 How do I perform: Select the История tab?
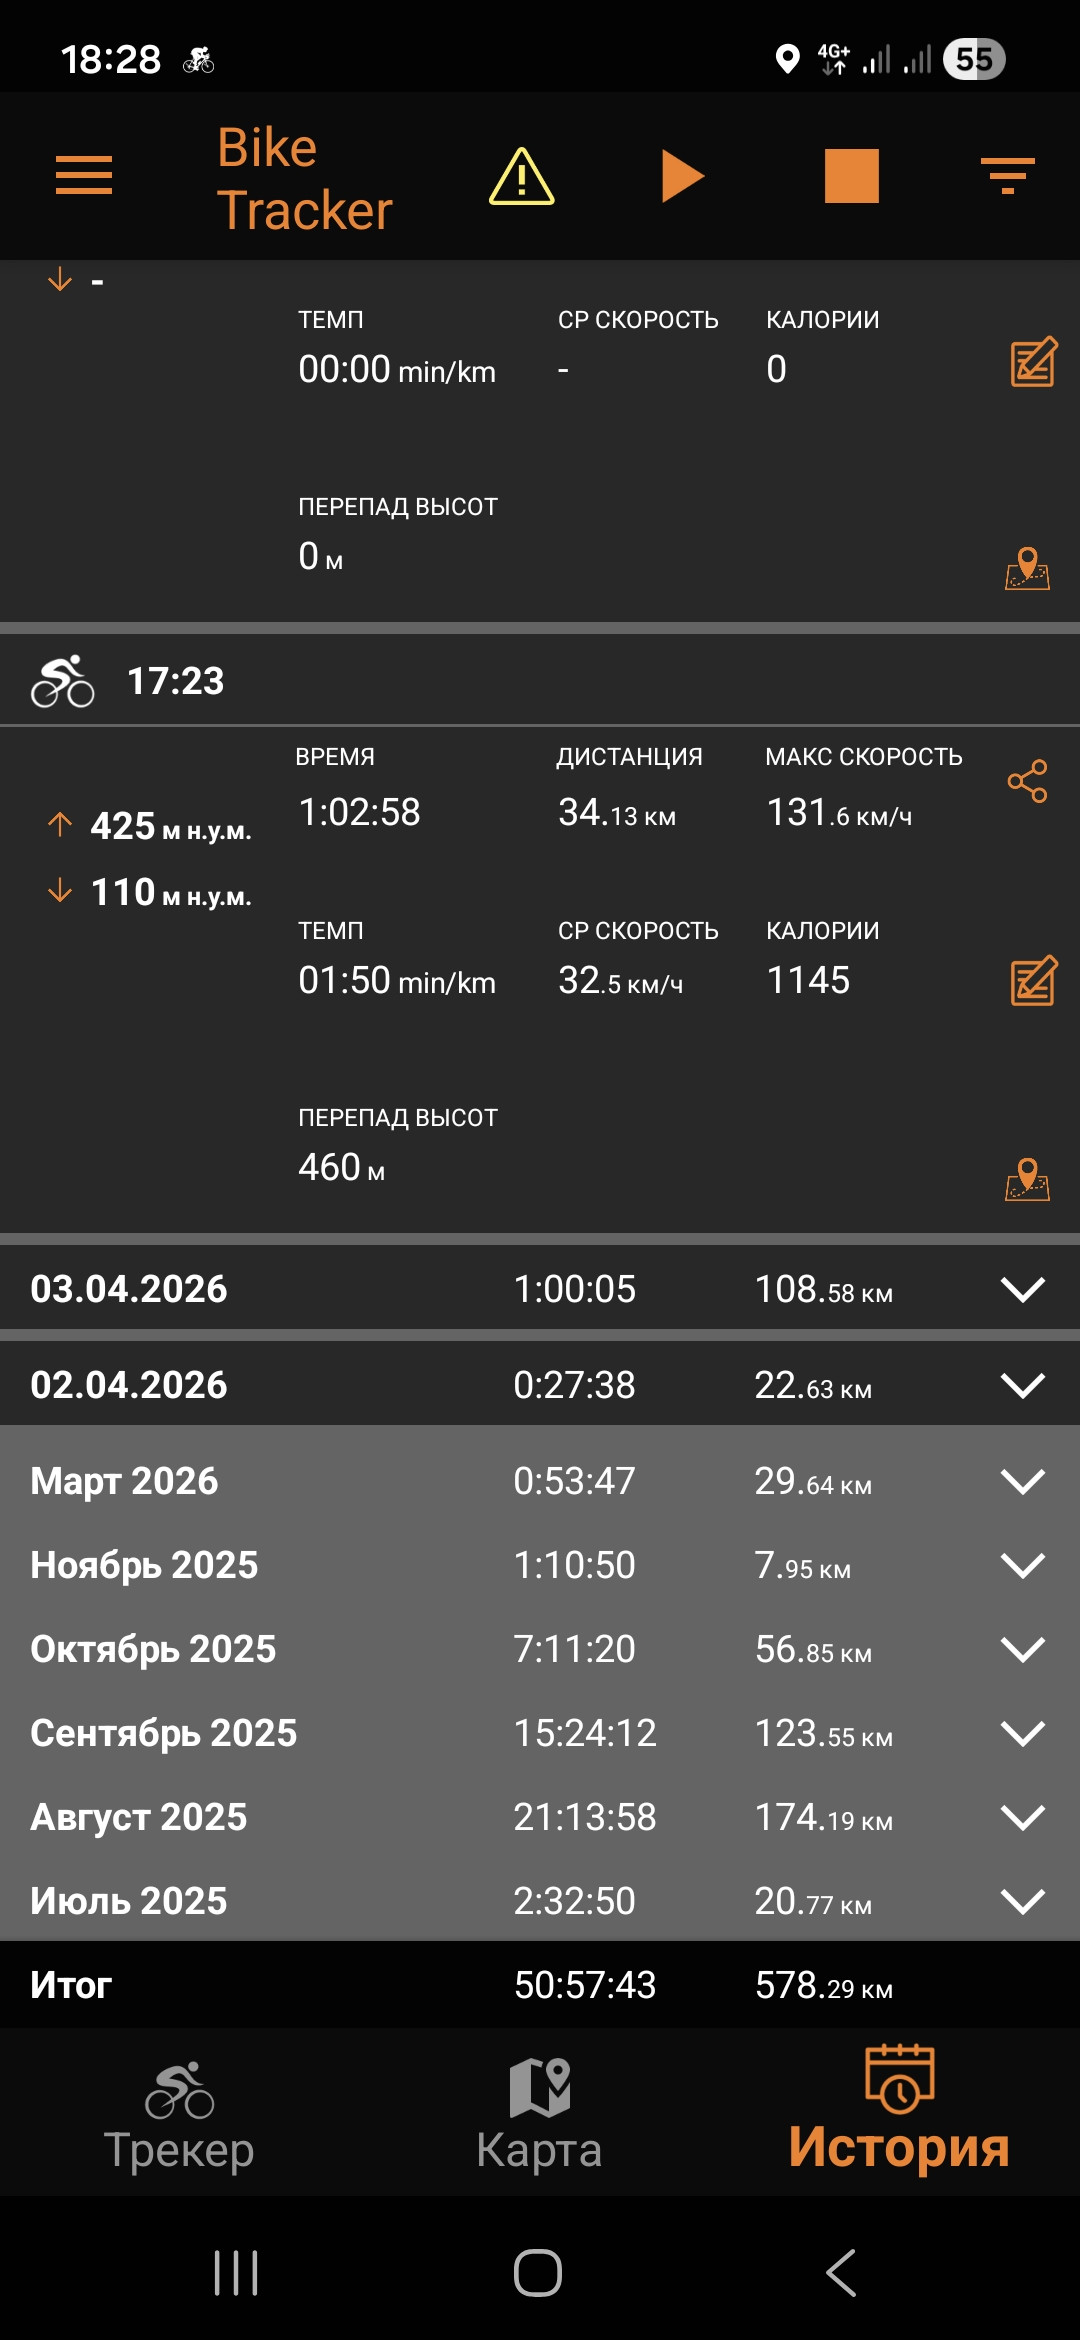click(x=899, y=2110)
